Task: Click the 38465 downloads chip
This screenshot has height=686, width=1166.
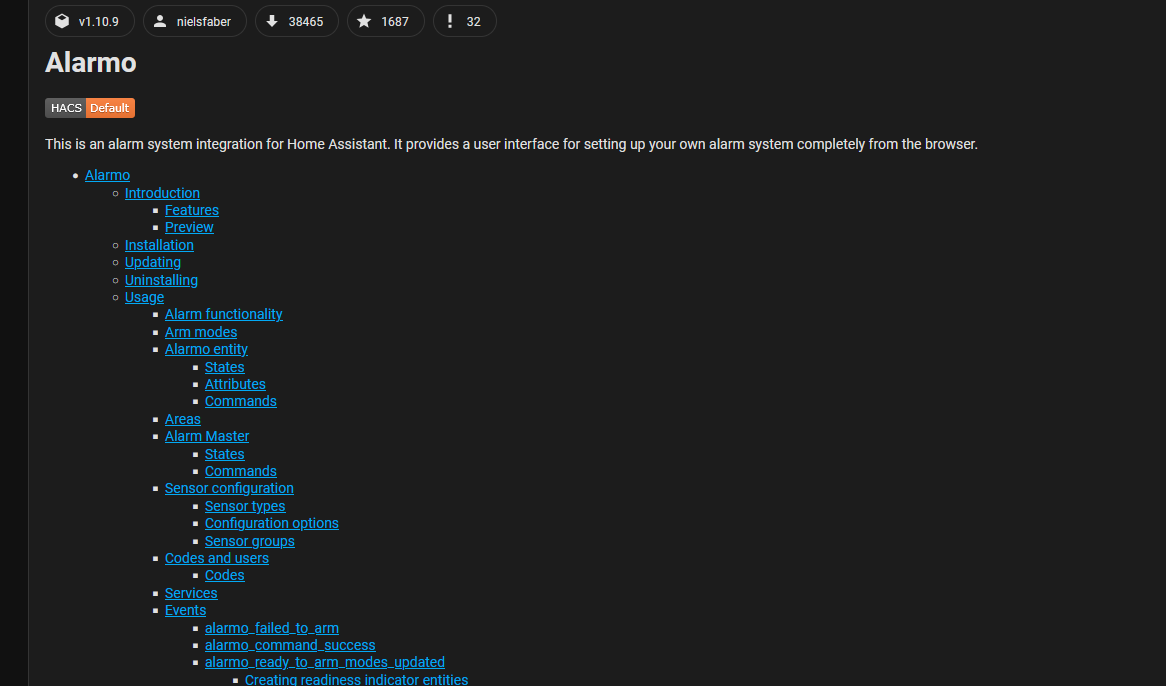Action: (297, 22)
